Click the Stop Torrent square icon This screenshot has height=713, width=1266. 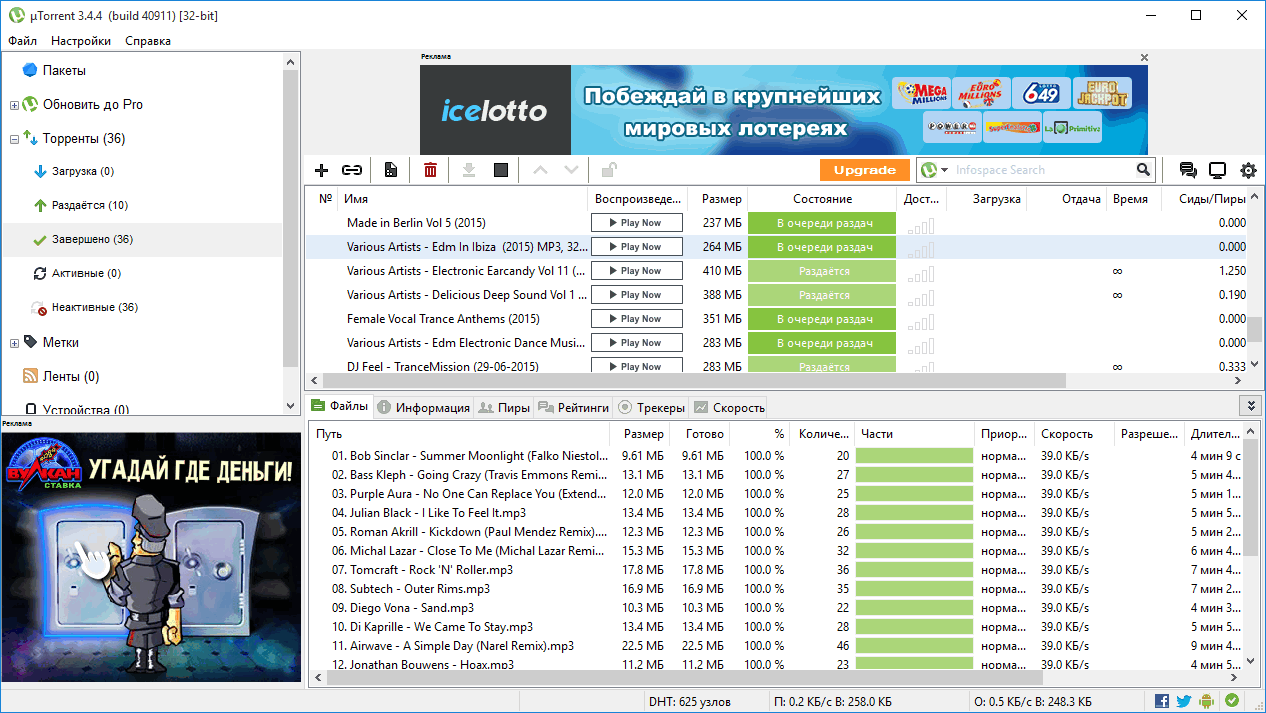(501, 170)
